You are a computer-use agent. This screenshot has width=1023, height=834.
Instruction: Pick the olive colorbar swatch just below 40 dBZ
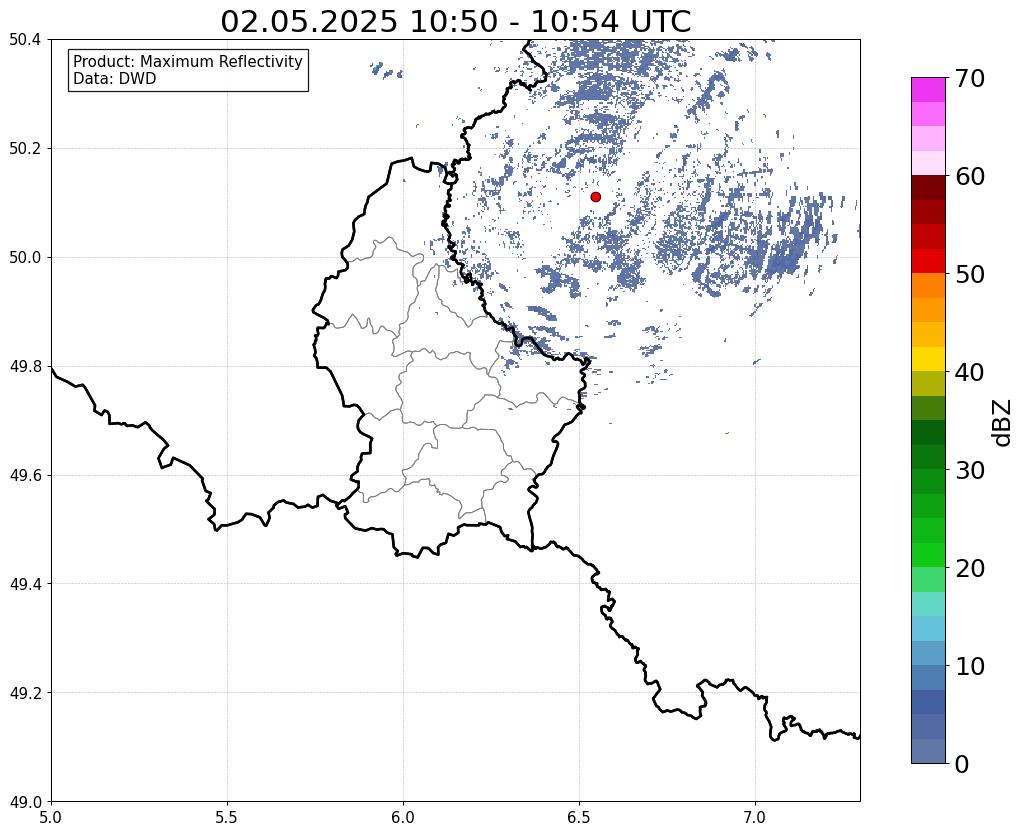[x=928, y=384]
